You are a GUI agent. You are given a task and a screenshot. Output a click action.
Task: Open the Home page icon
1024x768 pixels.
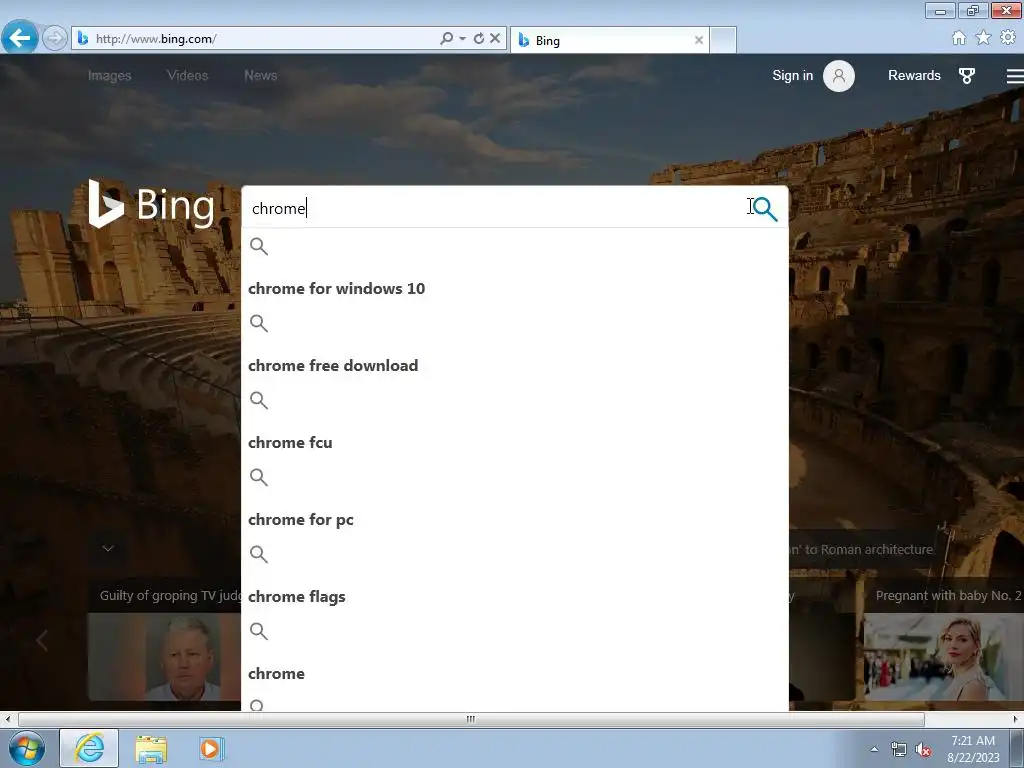click(959, 38)
